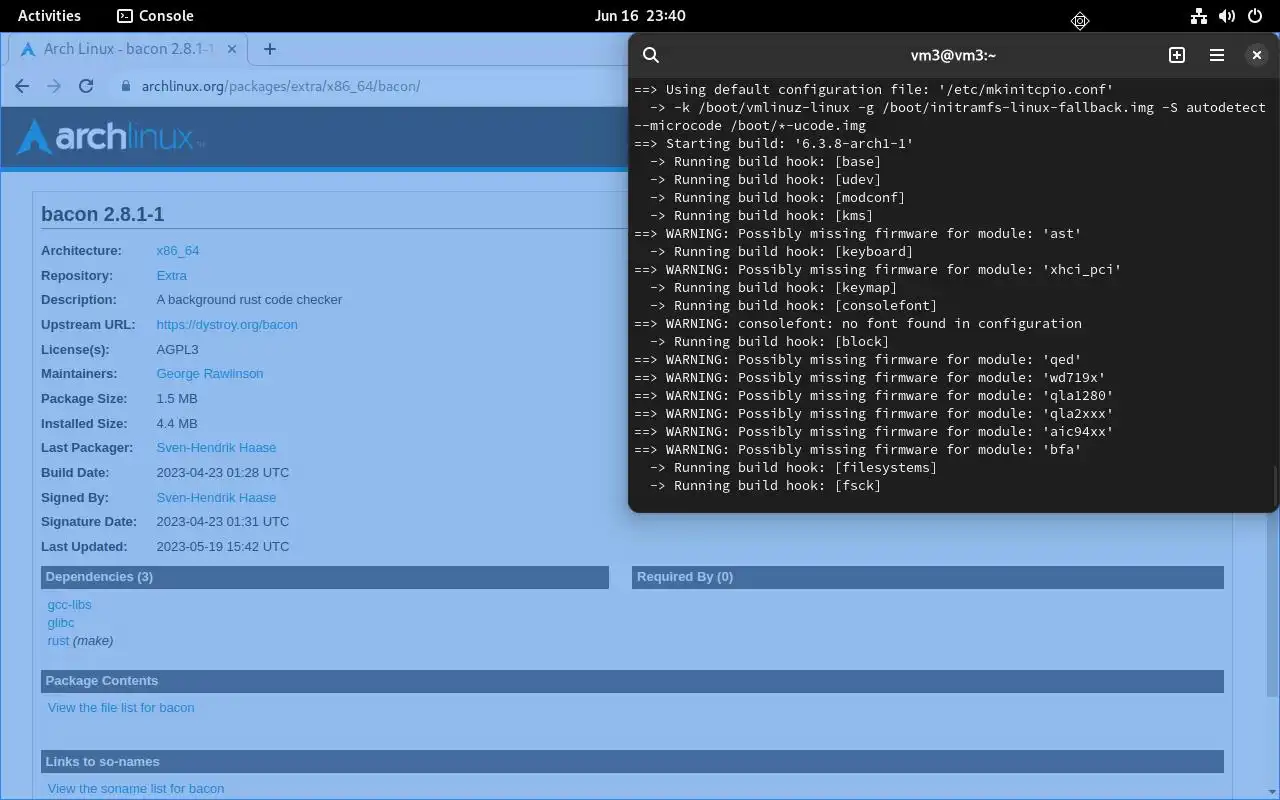The image size is (1280, 800).
Task: Open the x86_64 architecture link
Action: click(178, 251)
